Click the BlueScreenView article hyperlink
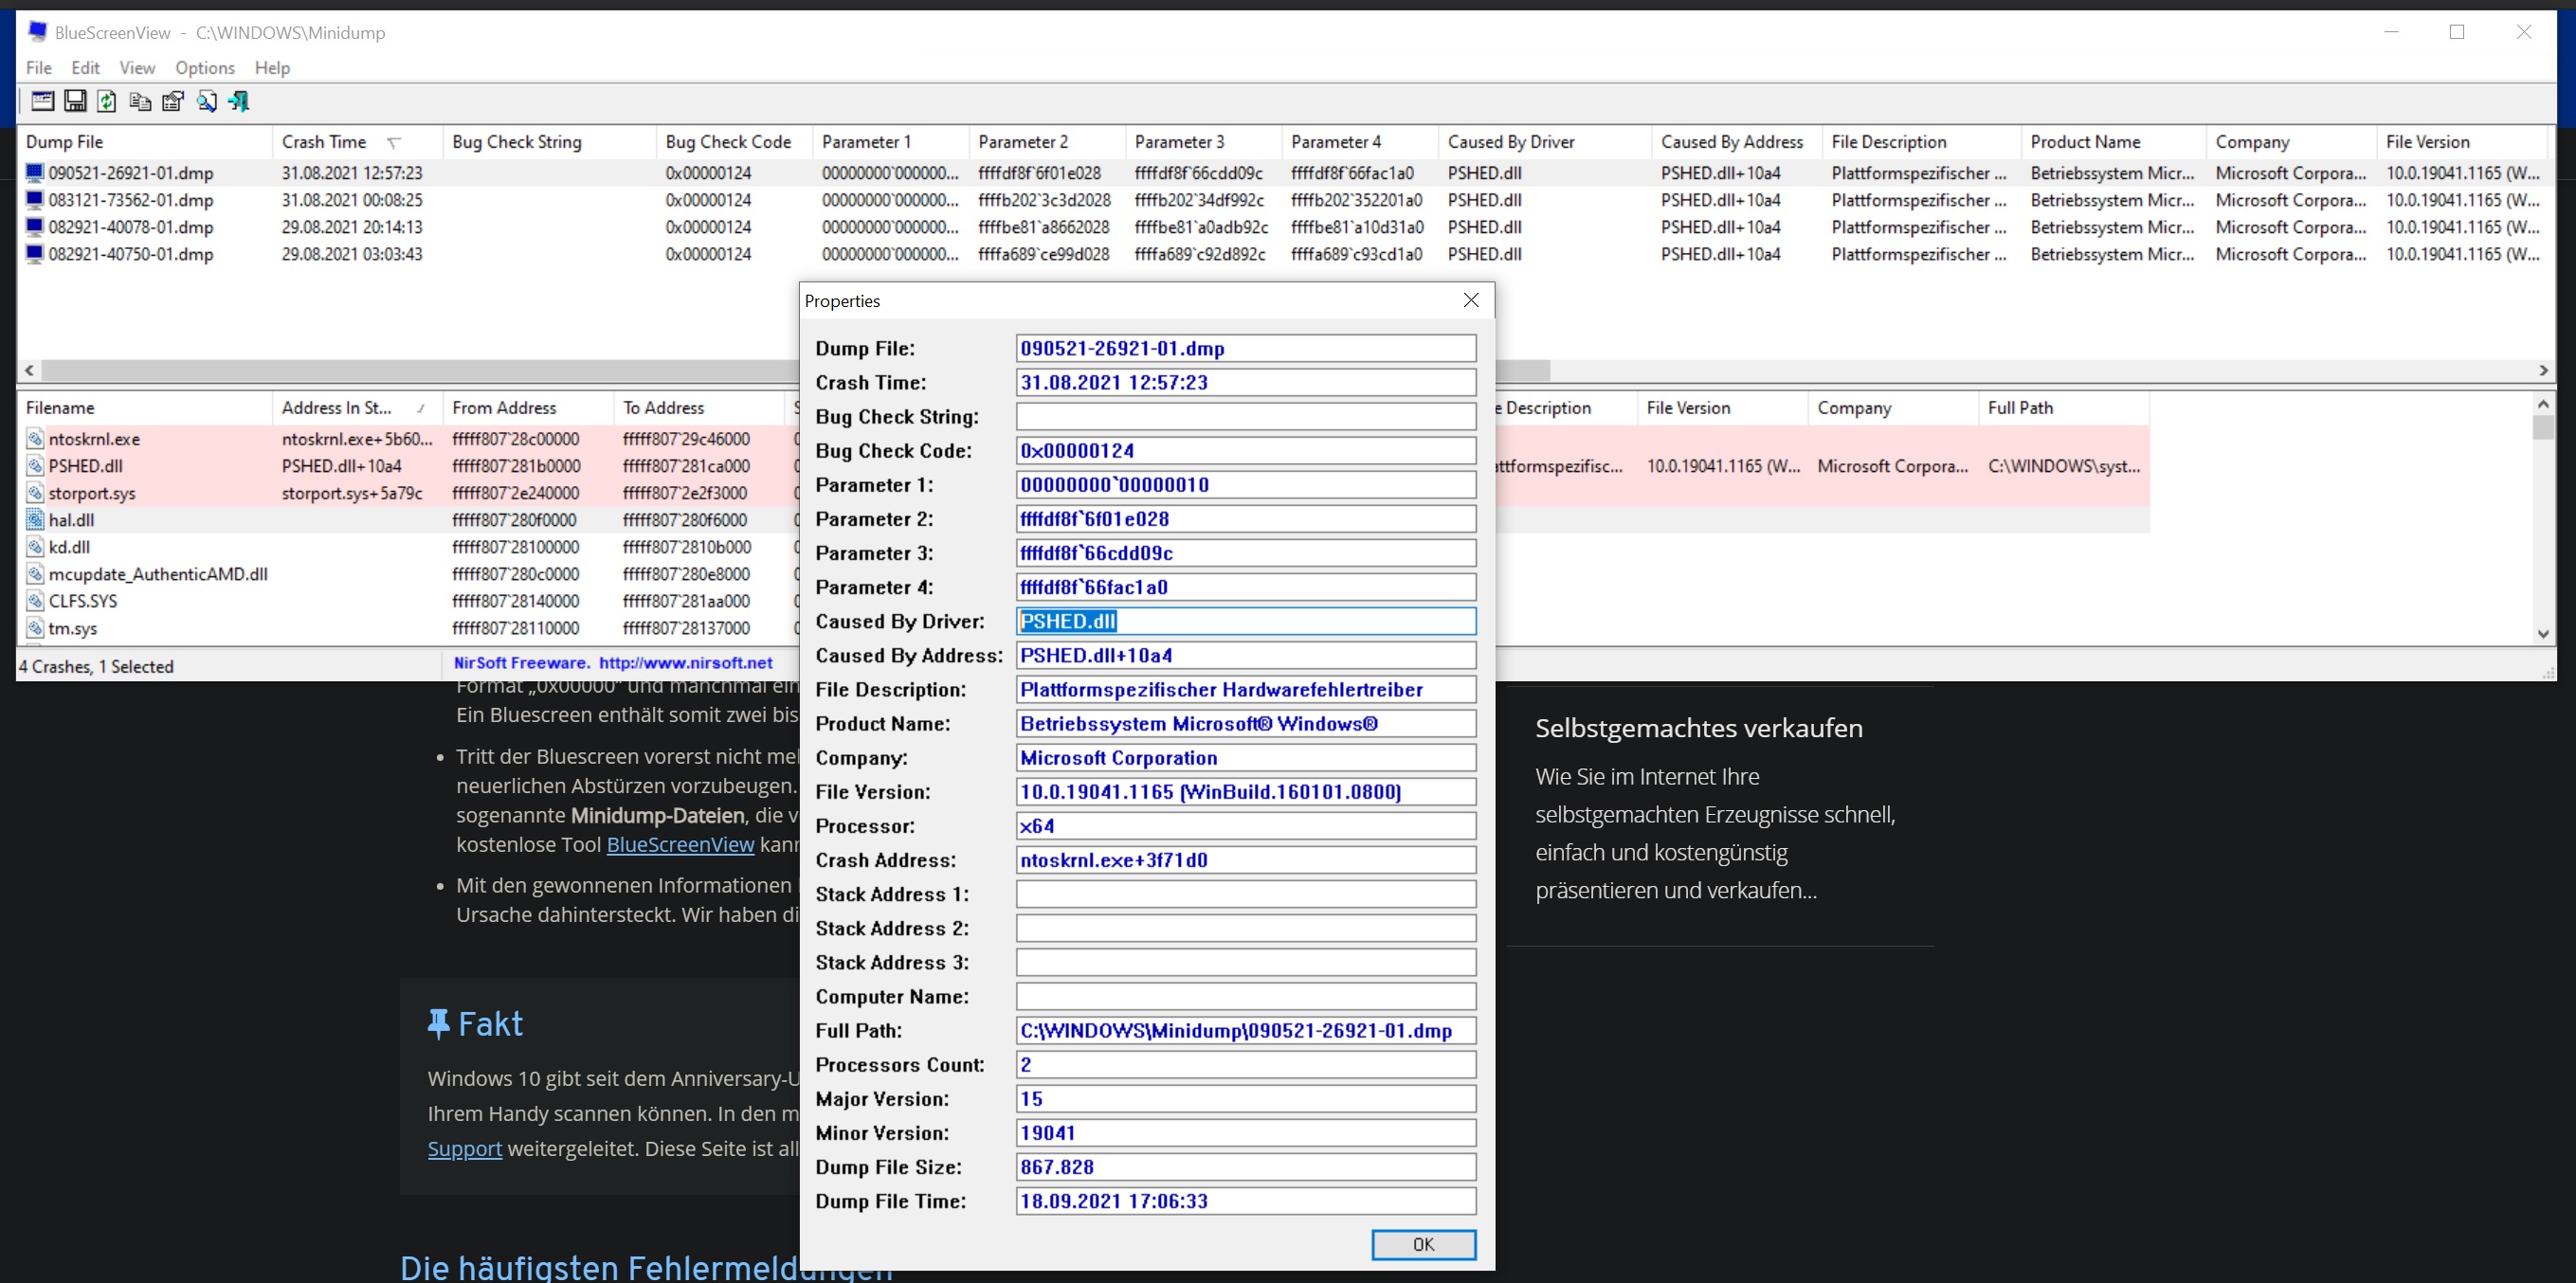The height and width of the screenshot is (1283, 2576). pos(680,844)
